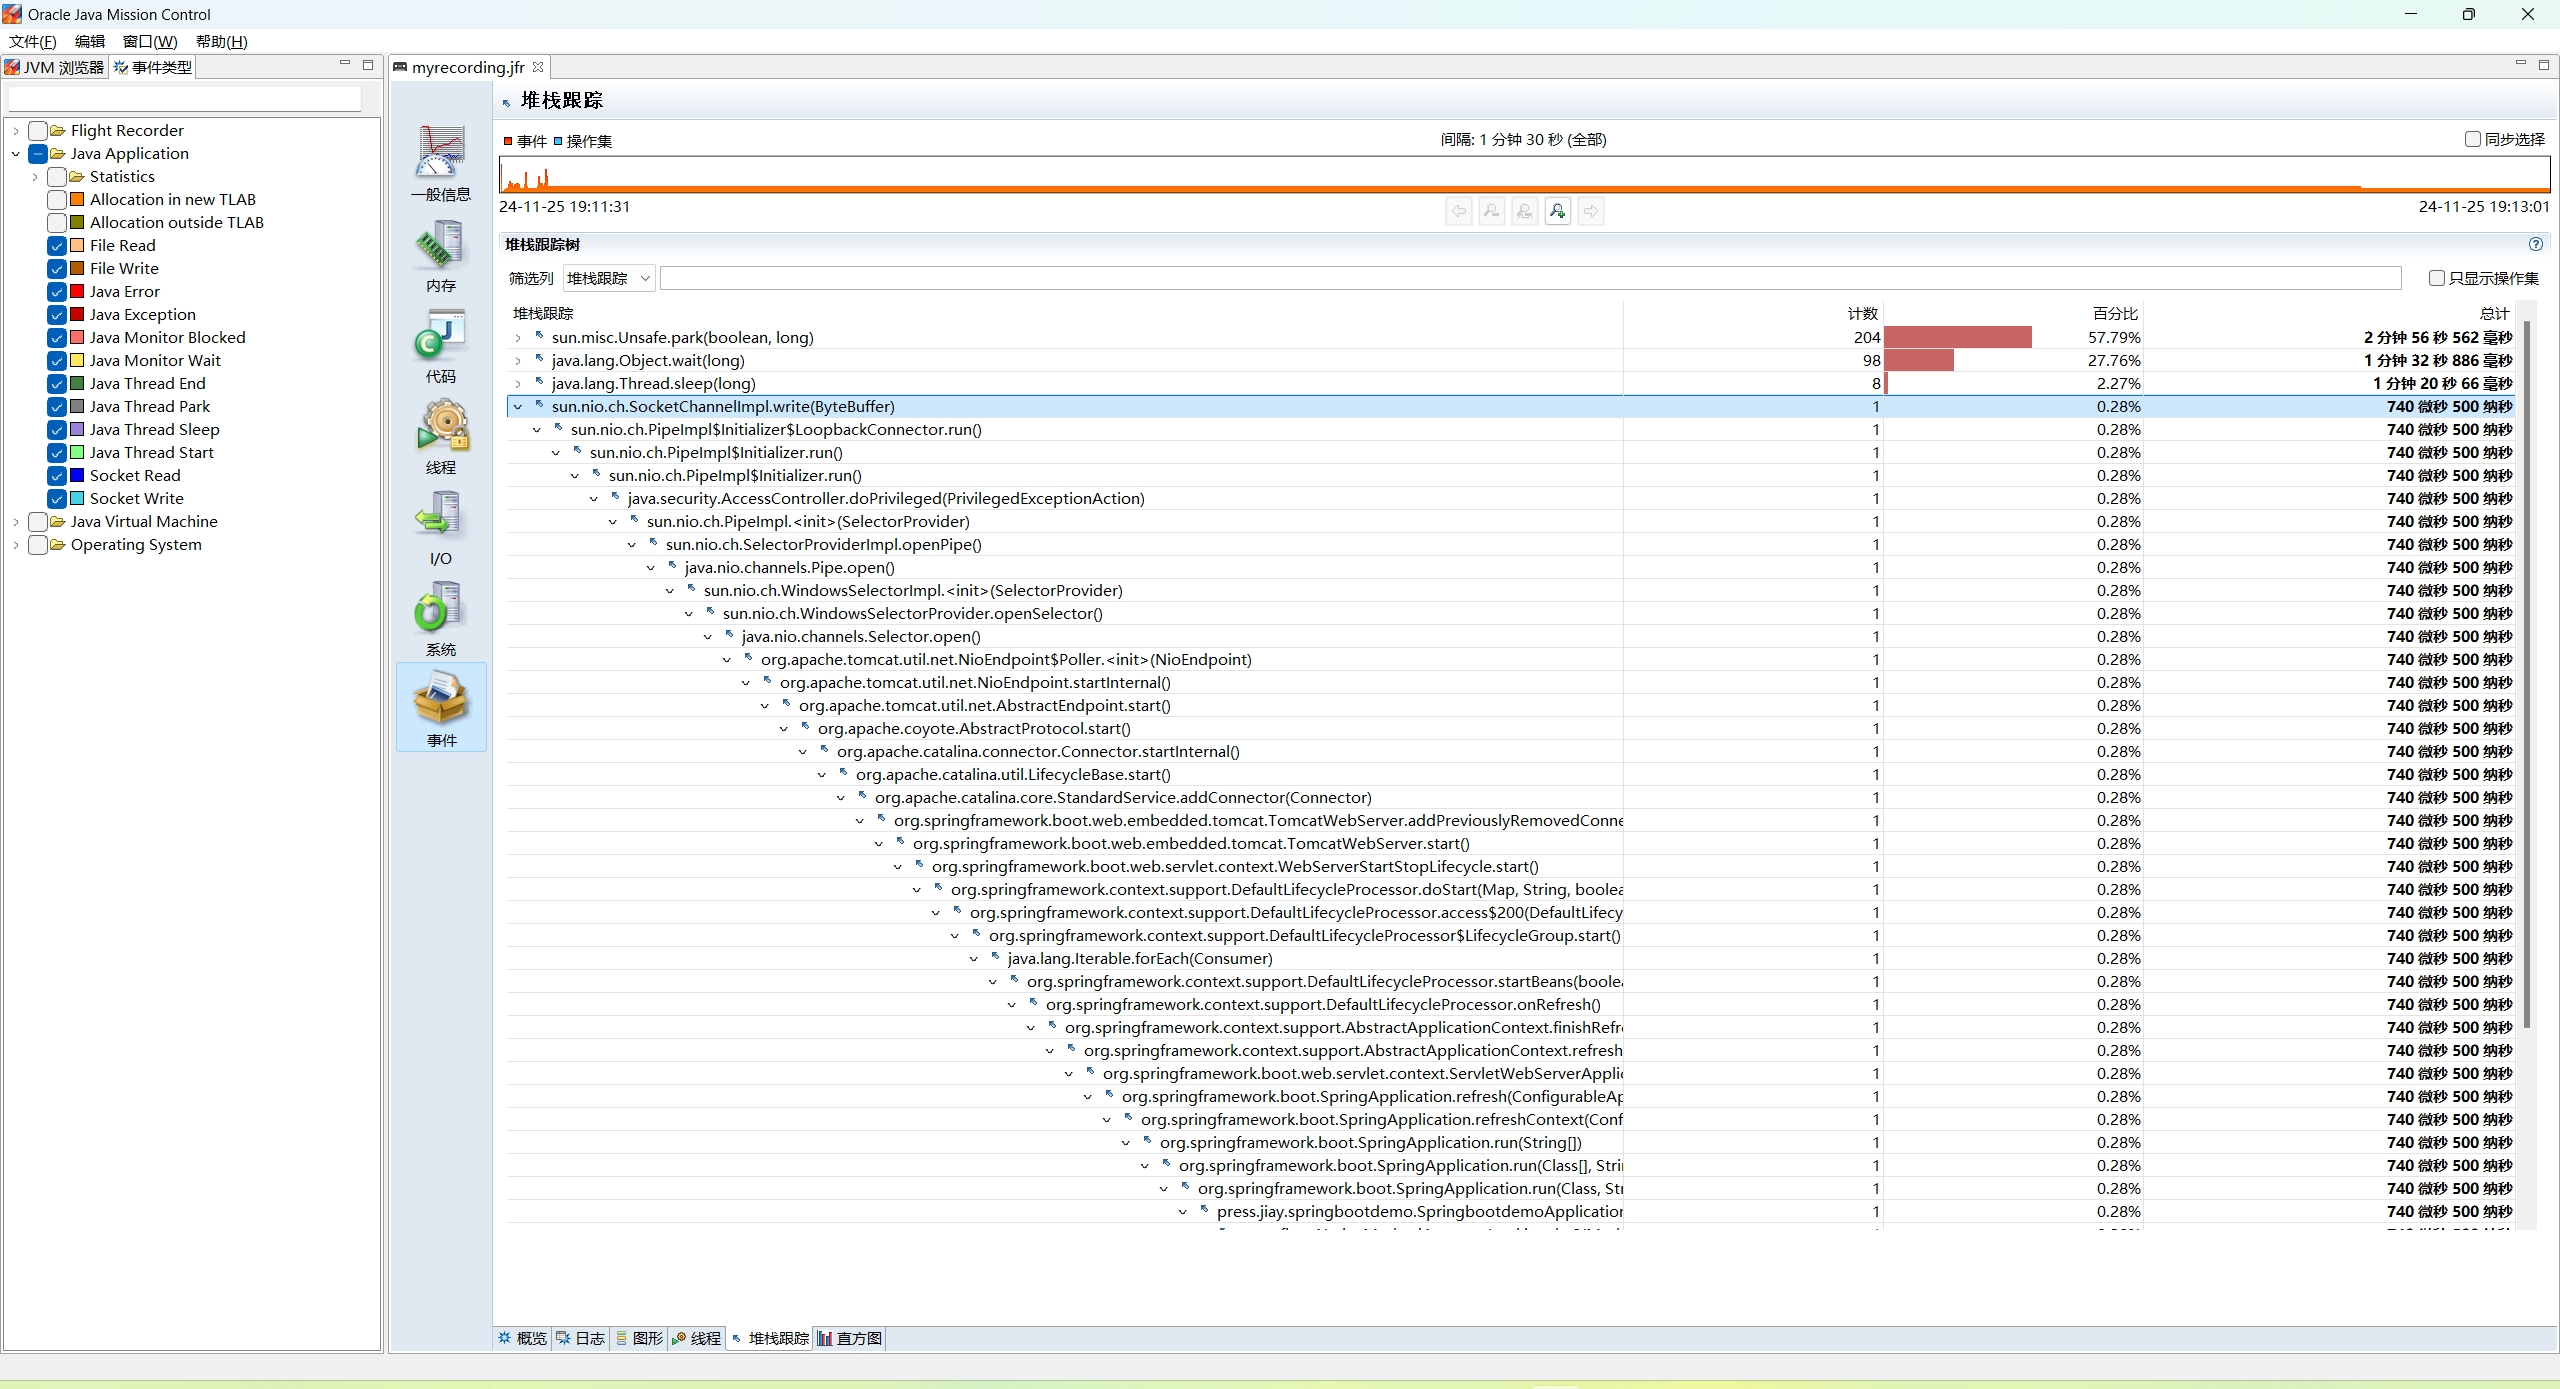Expand the Operating System tree node
Screen dimensions: 2560x1389
coord(16,545)
